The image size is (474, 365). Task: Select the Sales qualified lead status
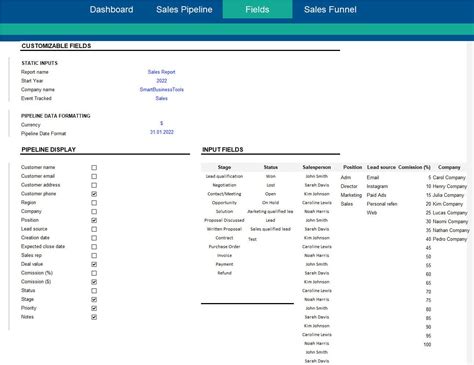tap(270, 229)
